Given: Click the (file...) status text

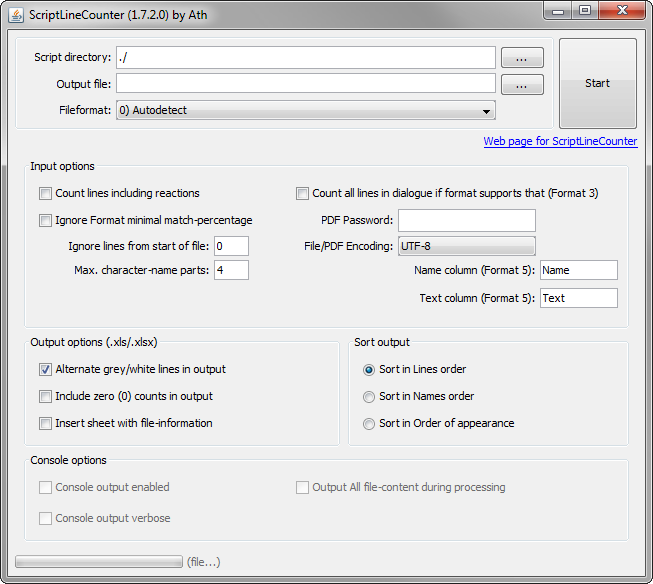Looking at the screenshot, I should [x=204, y=562].
